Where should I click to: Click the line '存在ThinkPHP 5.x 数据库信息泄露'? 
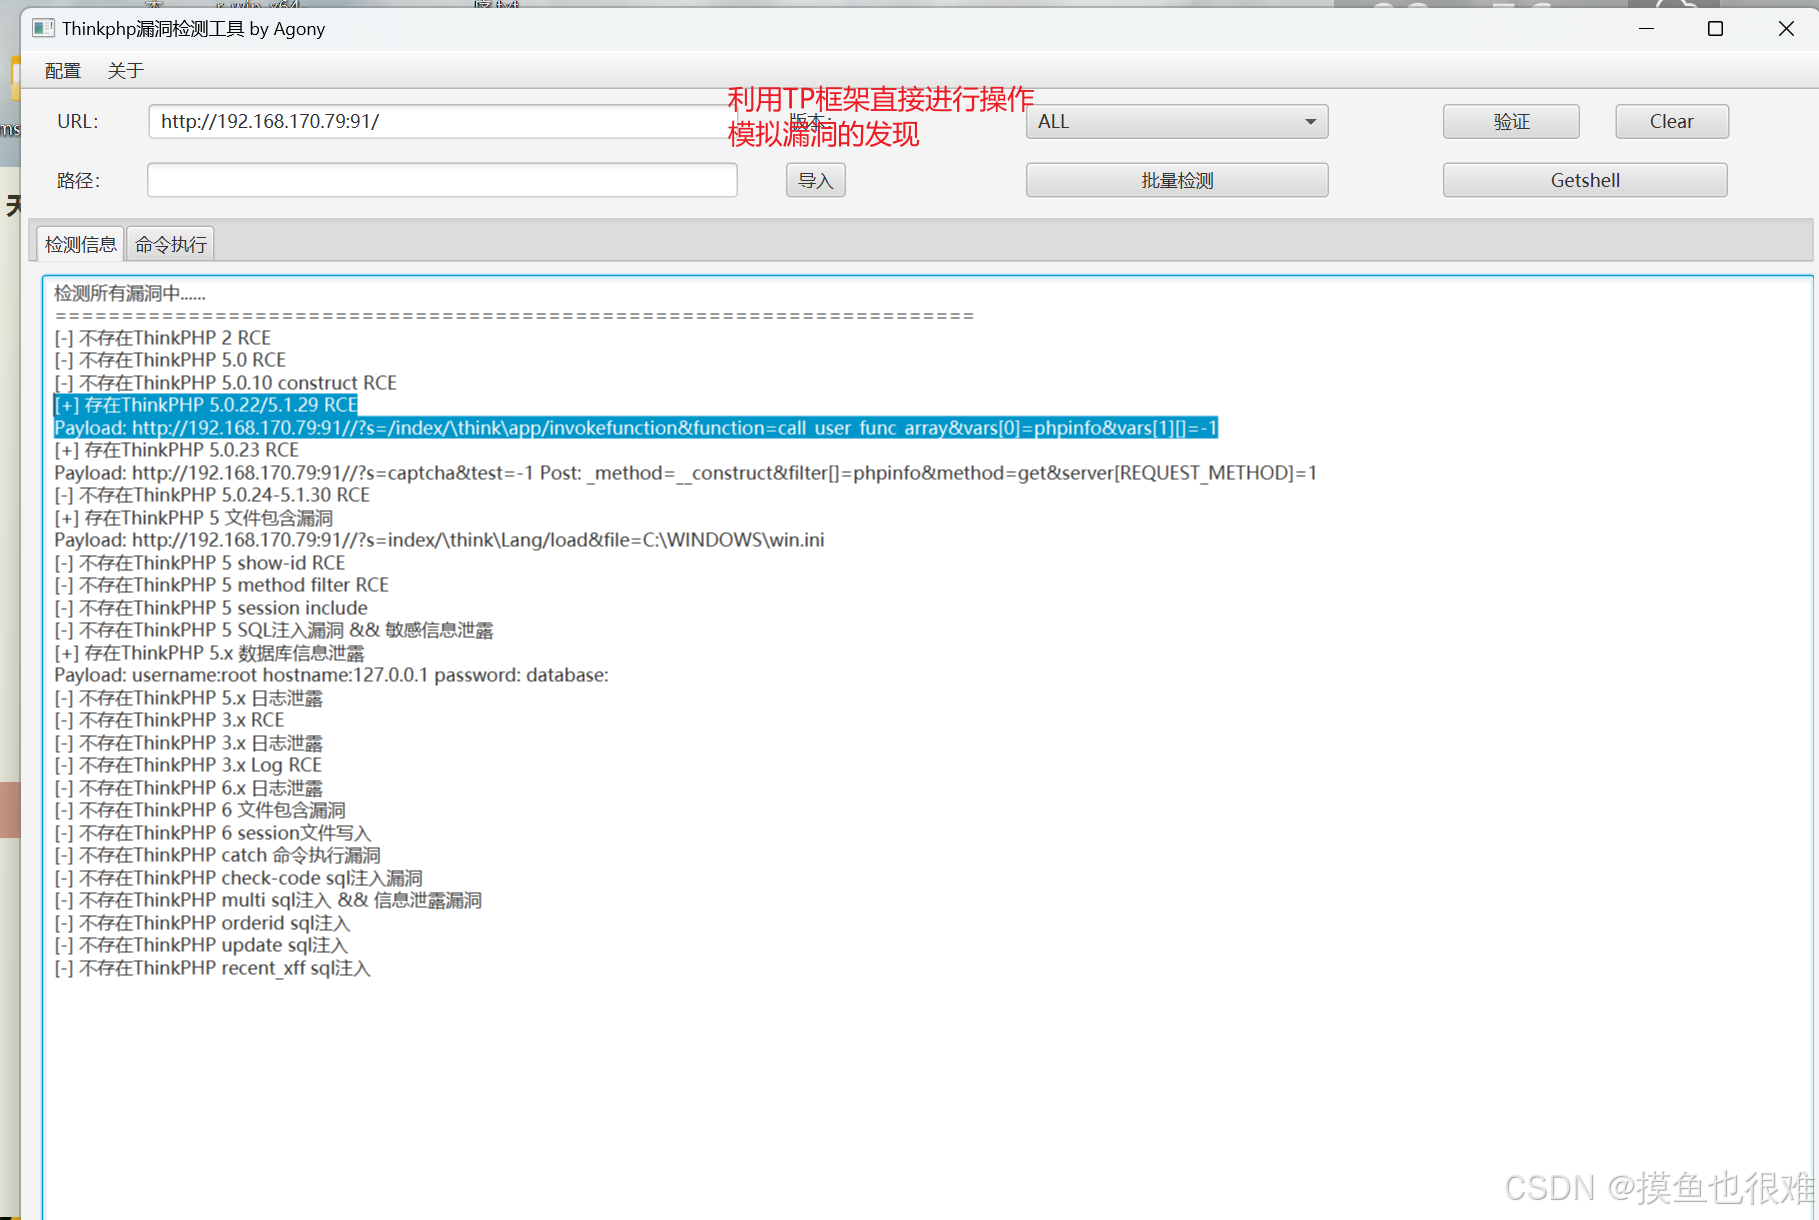pos(210,653)
